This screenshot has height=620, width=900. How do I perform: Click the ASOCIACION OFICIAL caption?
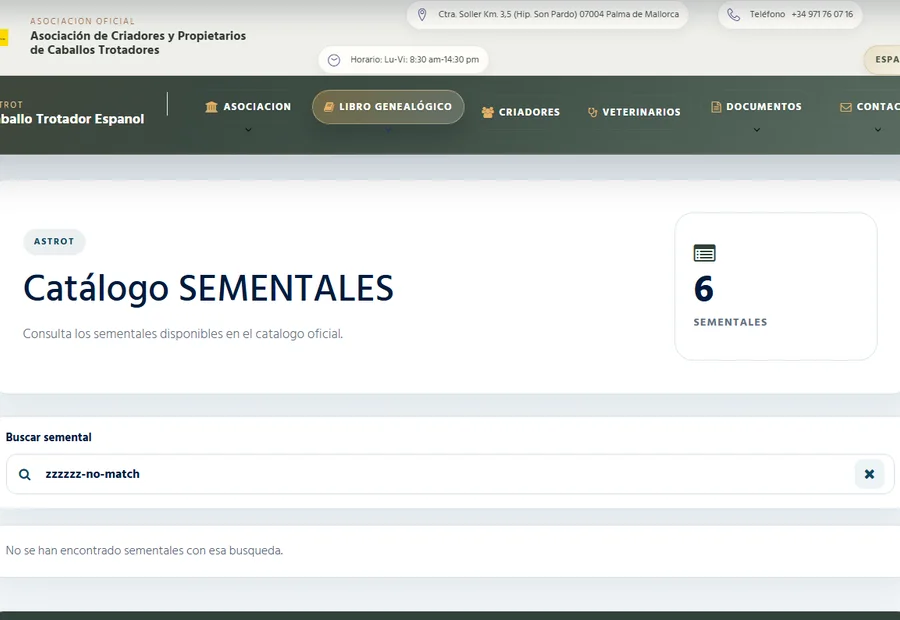click(x=83, y=21)
